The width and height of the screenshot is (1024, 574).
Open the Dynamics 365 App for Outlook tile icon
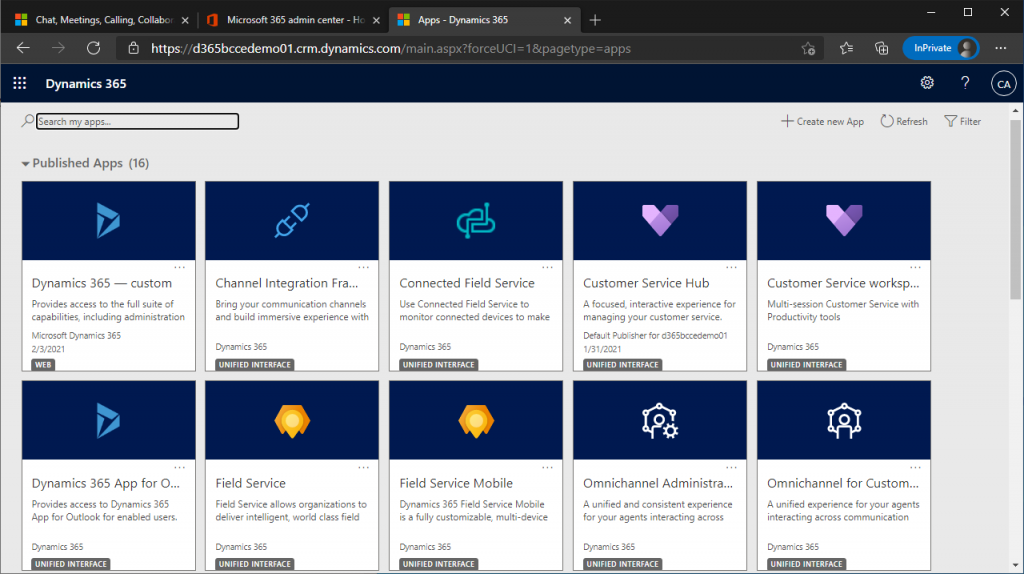click(x=108, y=420)
